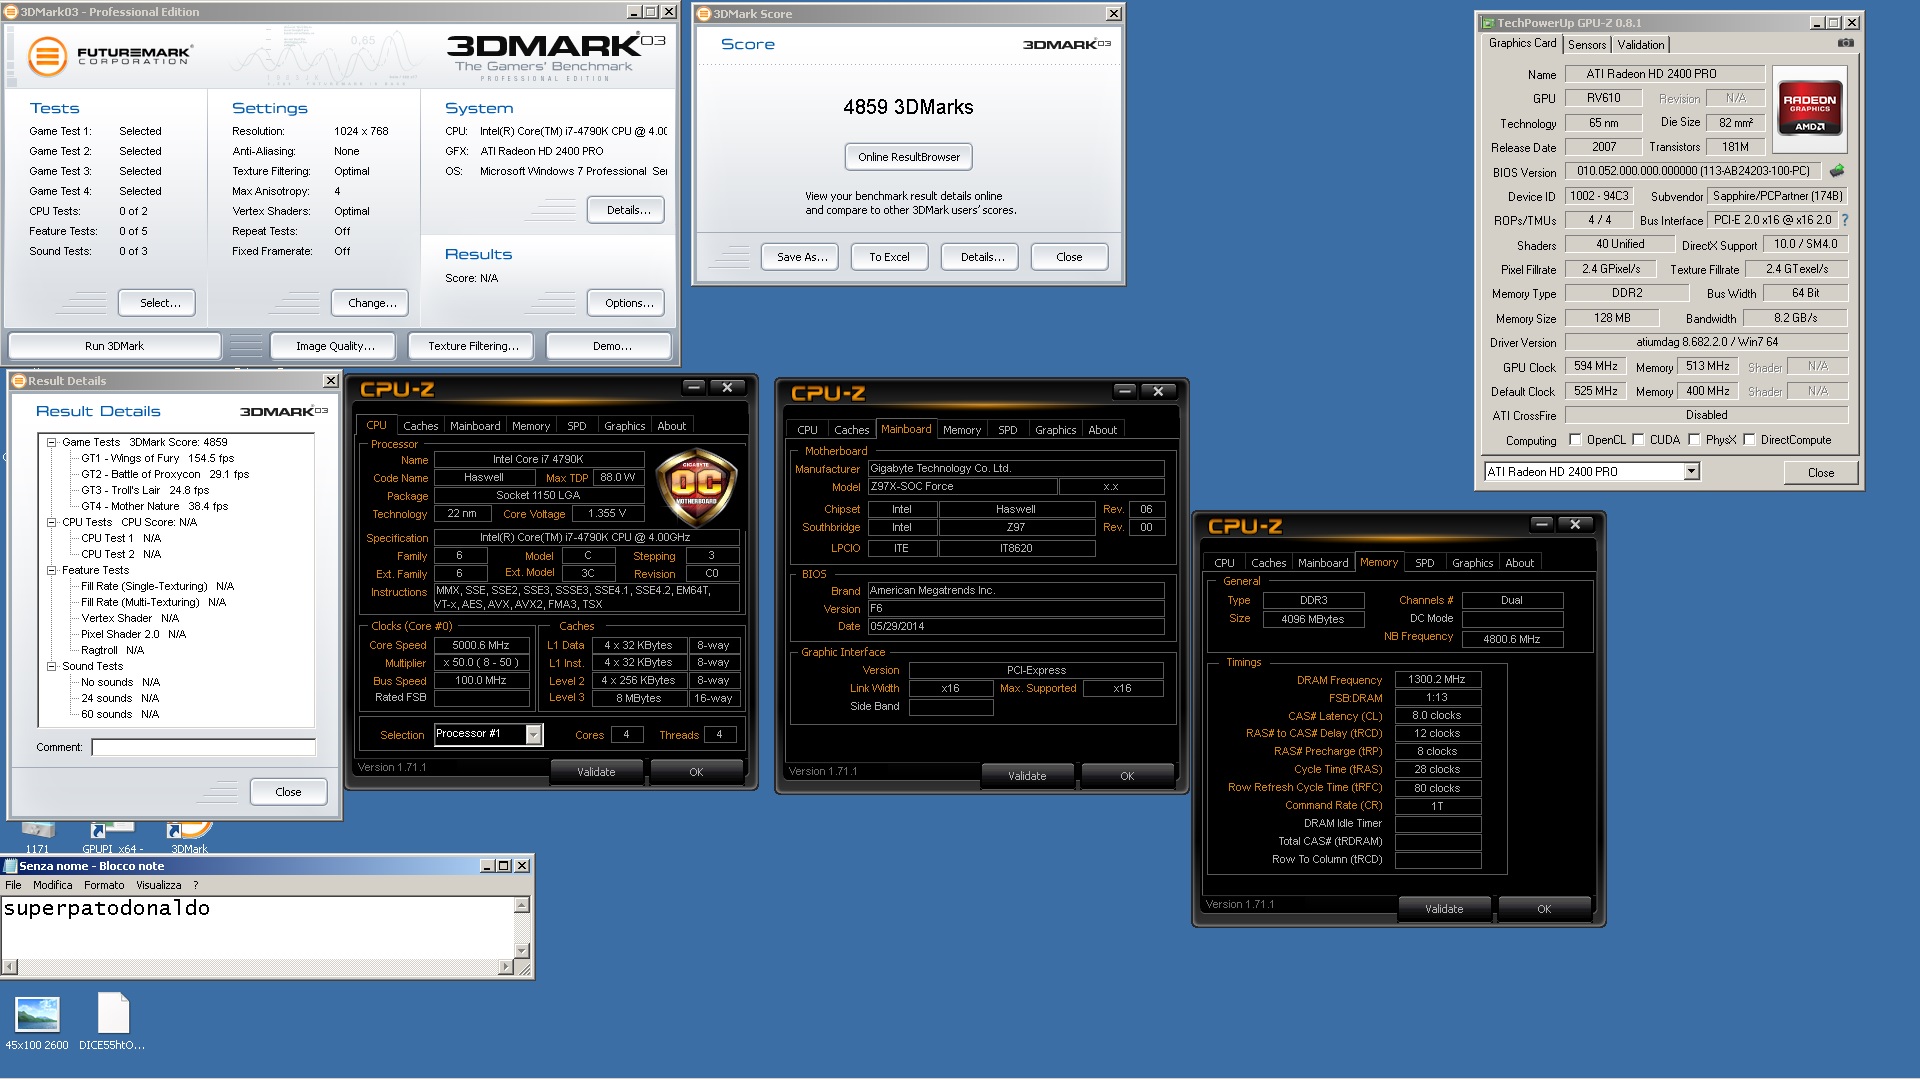The width and height of the screenshot is (1920, 1080).
Task: Open Caches tab in the CPU-Z processor window
Action: pyautogui.click(x=420, y=426)
